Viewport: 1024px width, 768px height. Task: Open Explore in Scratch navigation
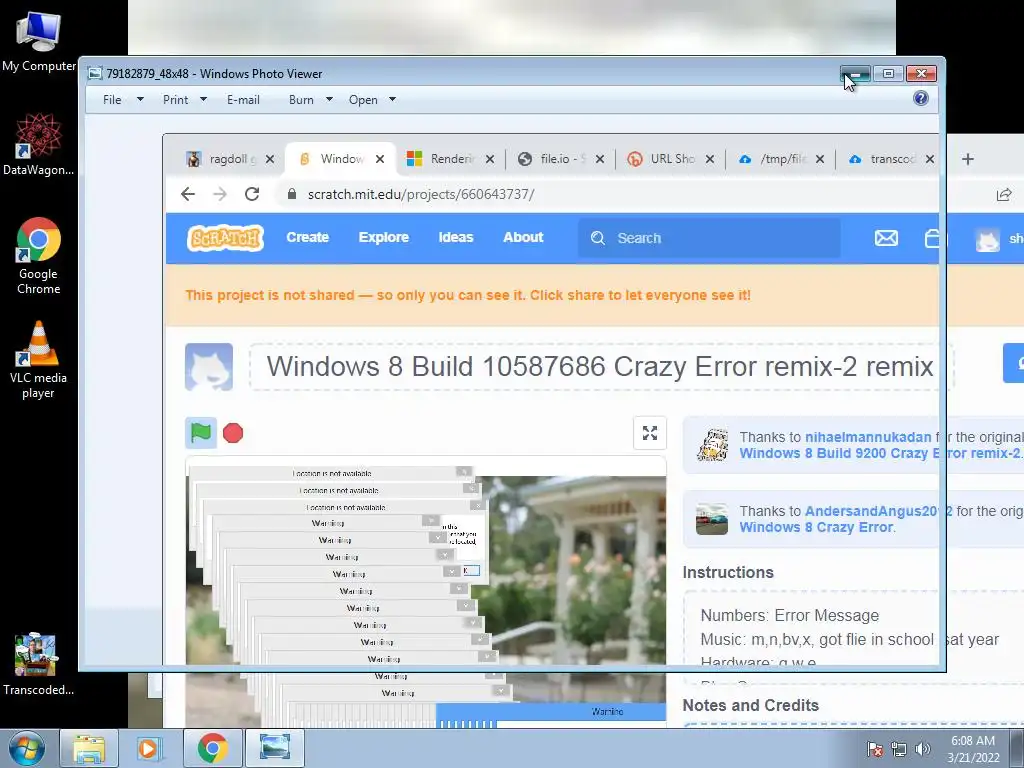383,238
